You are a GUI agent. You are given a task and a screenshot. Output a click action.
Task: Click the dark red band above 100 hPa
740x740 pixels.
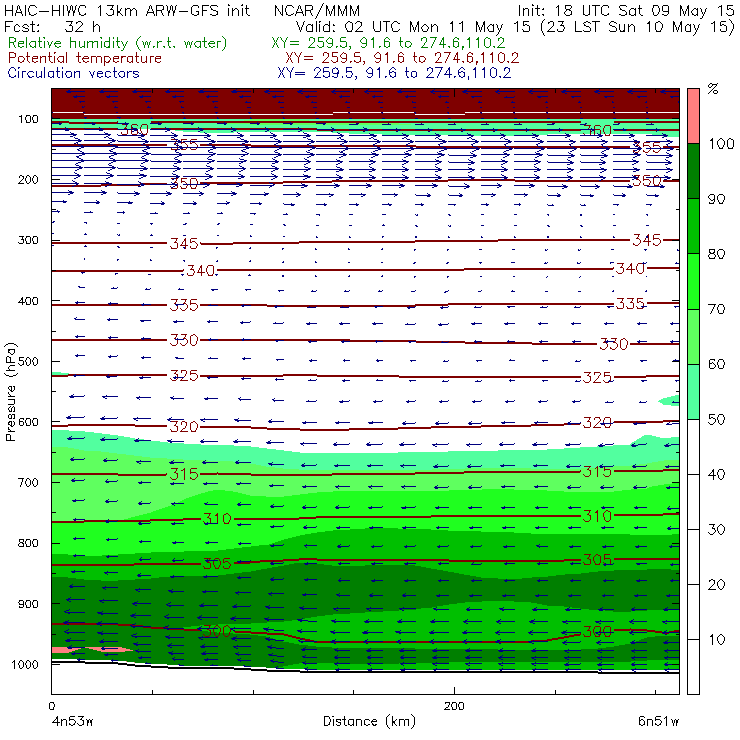point(365,101)
